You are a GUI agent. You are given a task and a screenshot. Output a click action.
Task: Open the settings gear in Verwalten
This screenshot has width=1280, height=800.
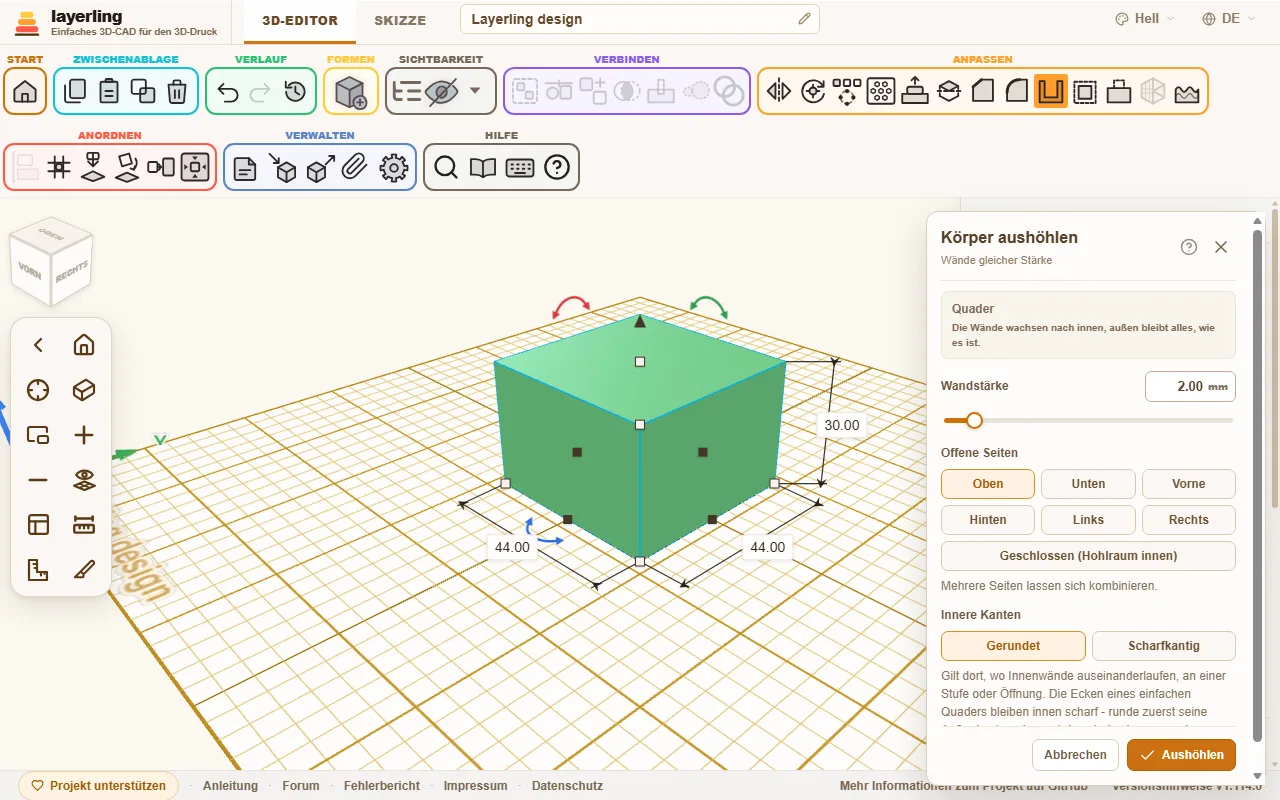tap(395, 168)
